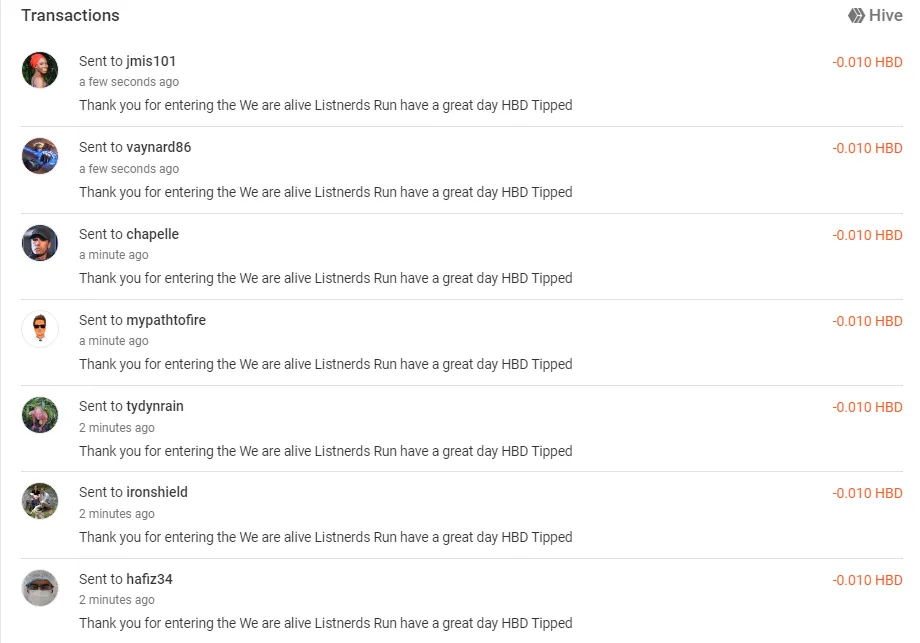Click the hafiz34 username
920x643 pixels.
(150, 579)
